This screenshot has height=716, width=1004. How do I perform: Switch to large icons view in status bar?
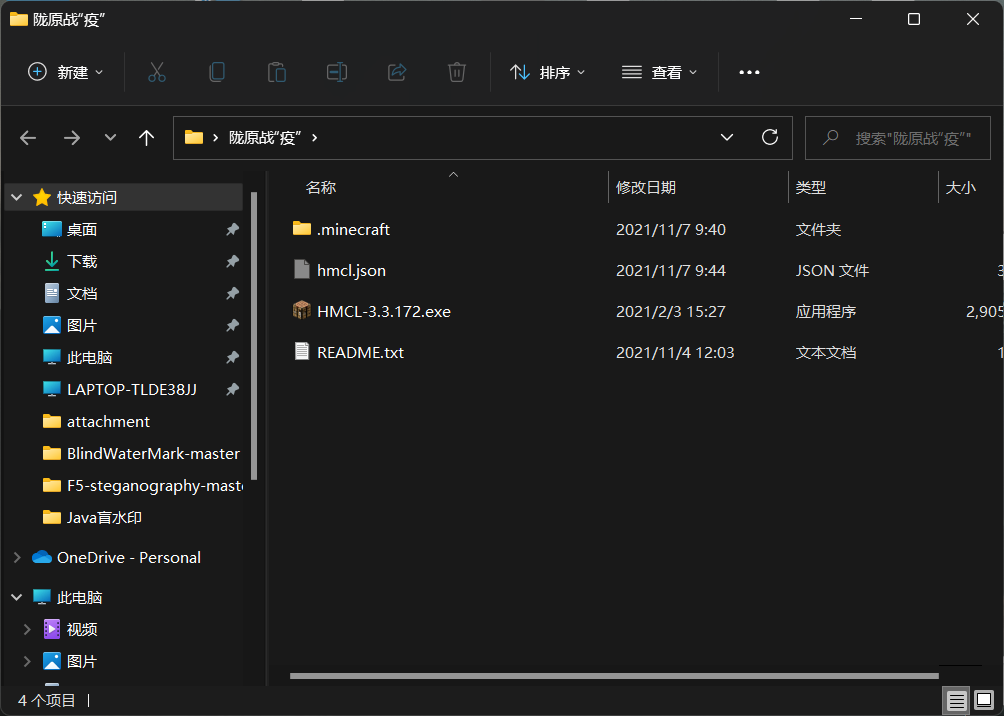coord(984,700)
